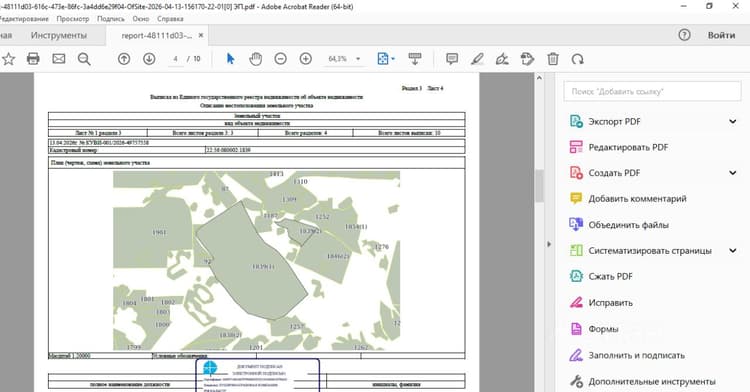The width and height of the screenshot is (750, 392).
Task: Zoom in with plus icon
Action: coord(306,59)
